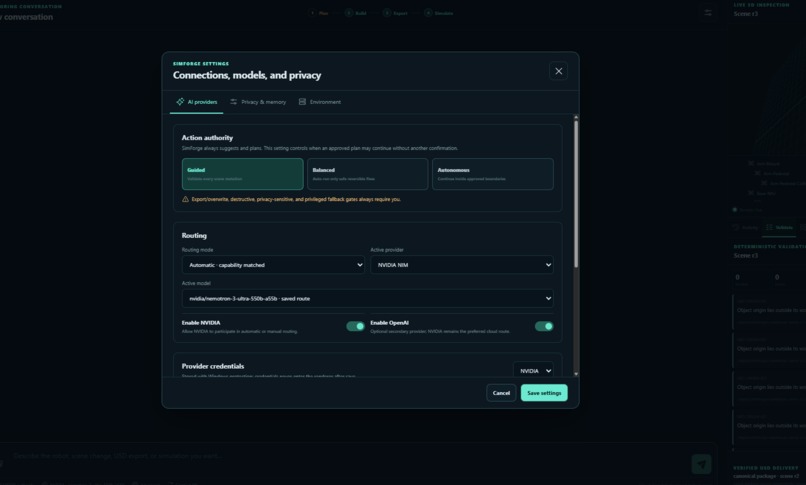
Task: Click the Environment server icon
Action: (x=302, y=102)
